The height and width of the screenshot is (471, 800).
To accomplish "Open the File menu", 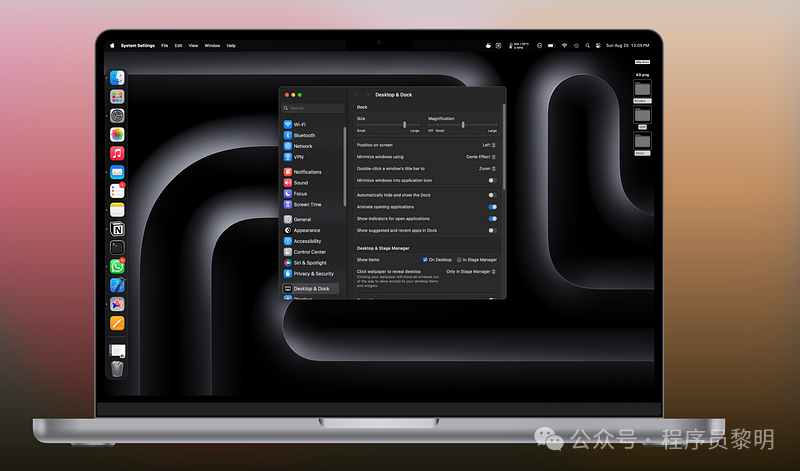I will 164,45.
